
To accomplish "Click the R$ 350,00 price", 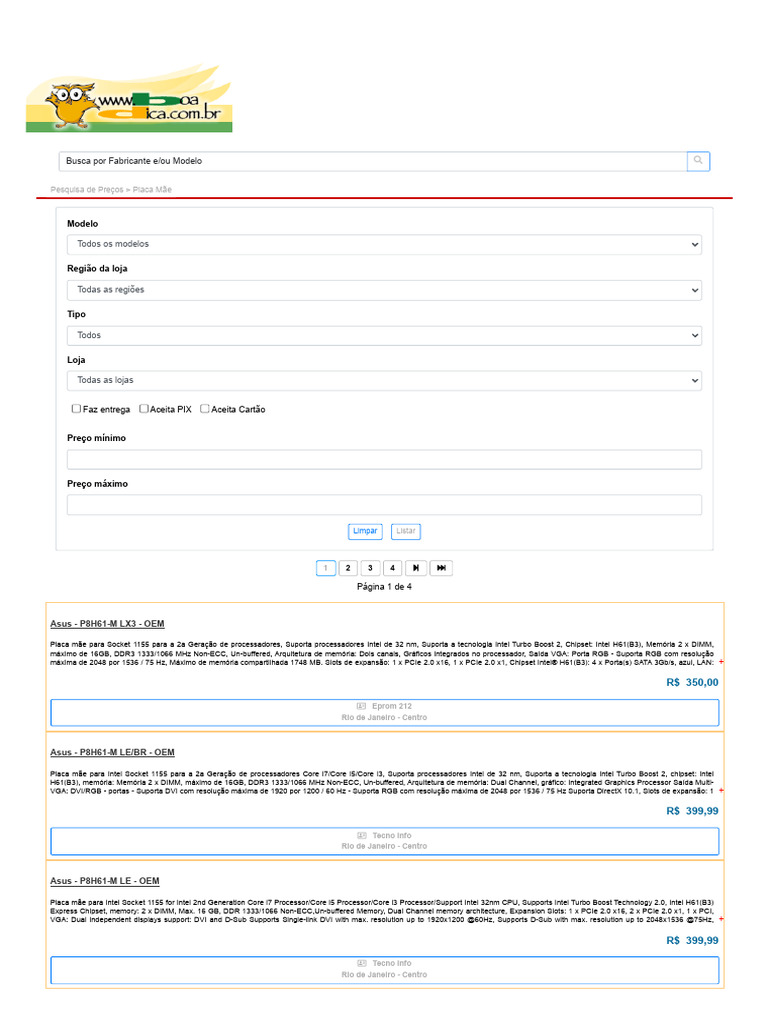I will pyautogui.click(x=692, y=682).
